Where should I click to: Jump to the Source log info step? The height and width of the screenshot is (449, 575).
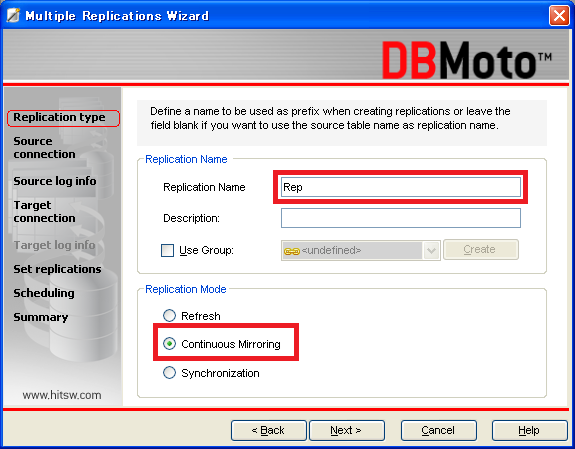click(55, 181)
